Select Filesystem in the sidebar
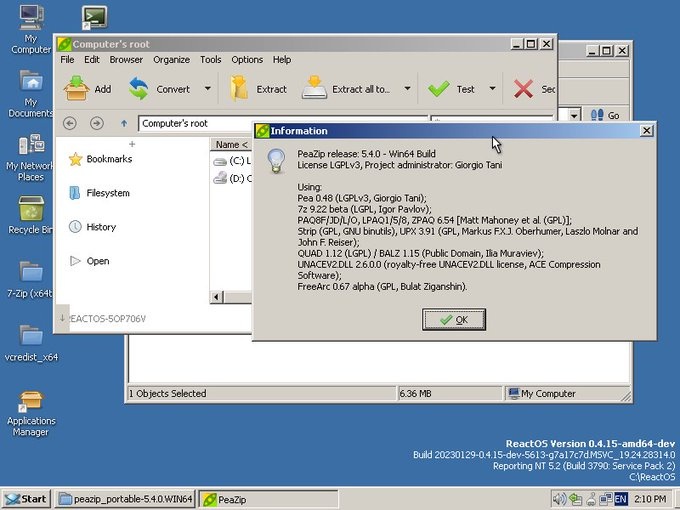The width and height of the screenshot is (680, 510). [x=99, y=193]
